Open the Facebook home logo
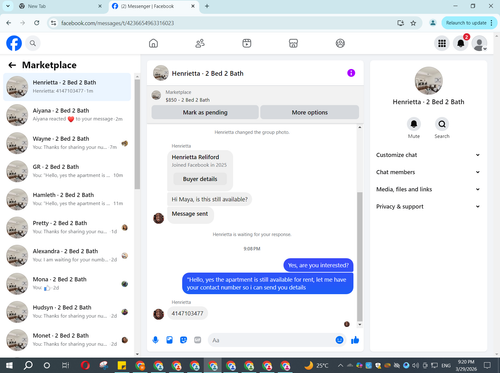This screenshot has width=500, height=373. point(14,43)
